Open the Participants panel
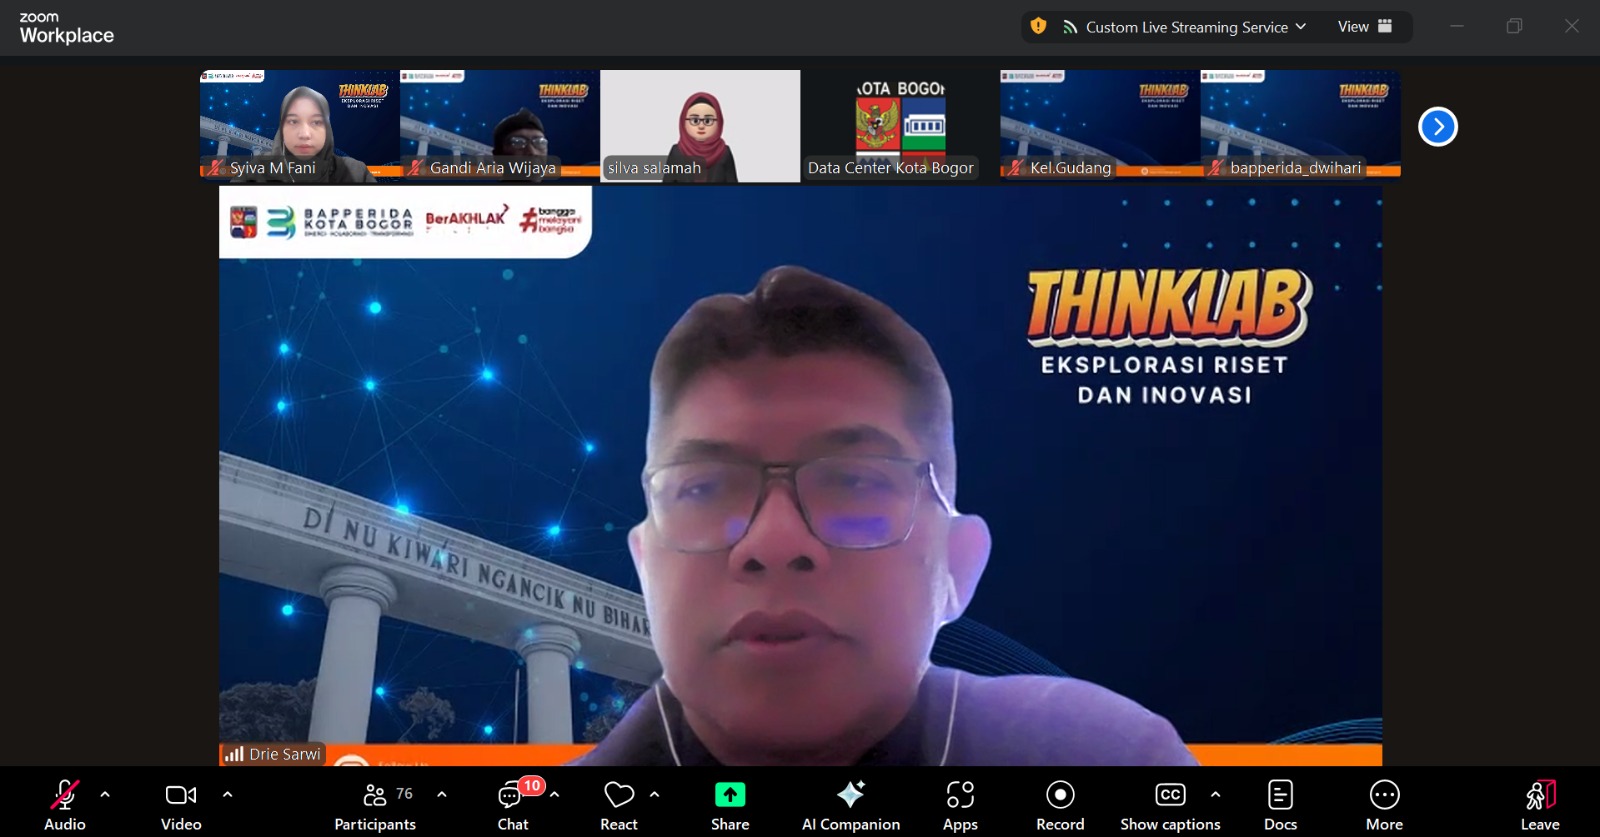Viewport: 1600px width, 837px height. tap(375, 796)
